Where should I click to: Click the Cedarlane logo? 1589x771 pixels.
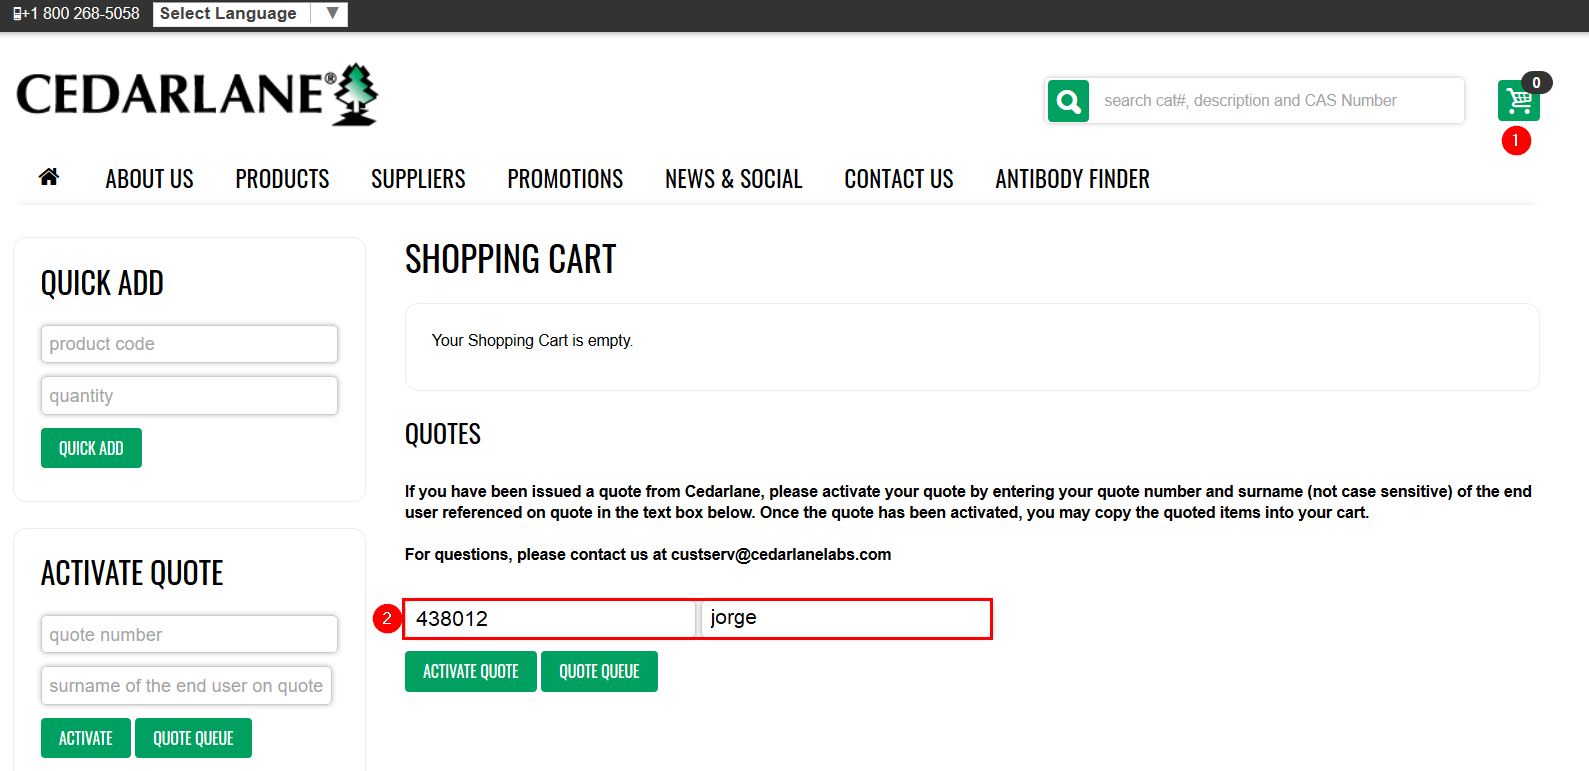[197, 95]
